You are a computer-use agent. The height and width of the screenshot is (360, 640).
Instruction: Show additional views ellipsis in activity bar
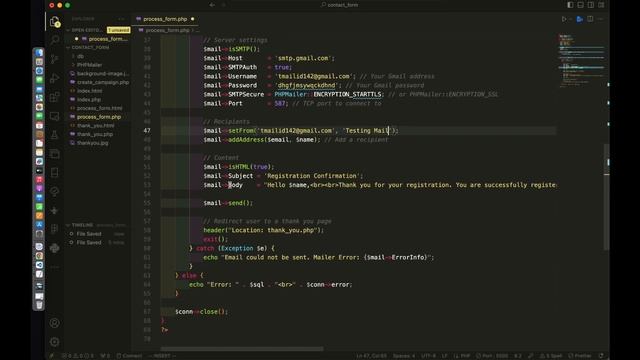pos(55,267)
